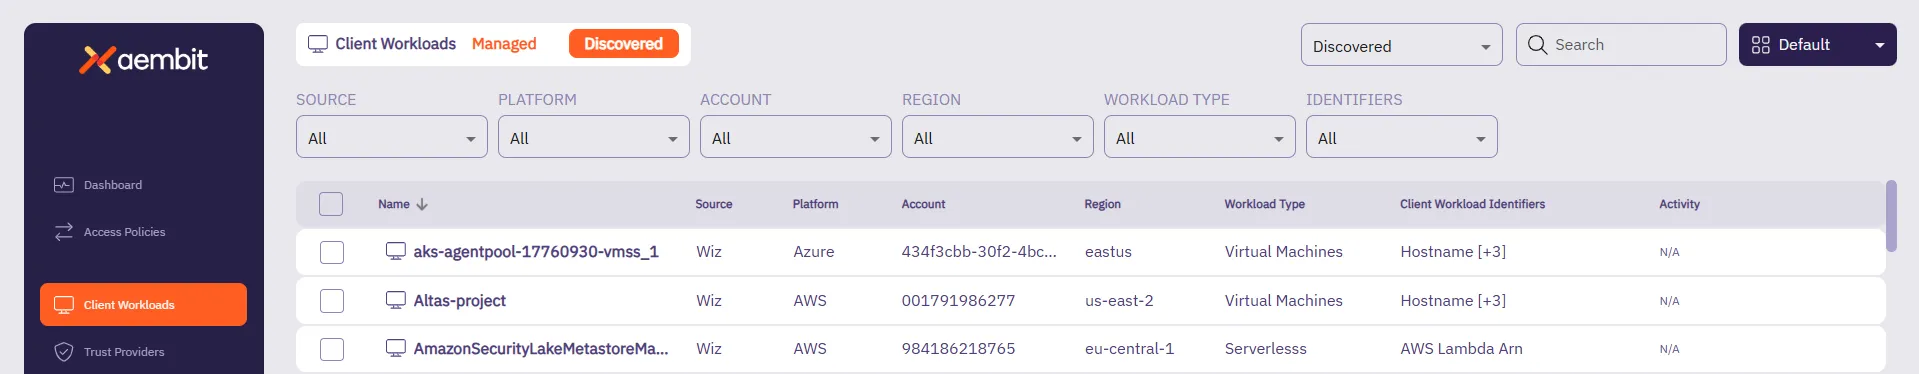Click the monitor icon beside the Client Workloads heading

tap(318, 44)
